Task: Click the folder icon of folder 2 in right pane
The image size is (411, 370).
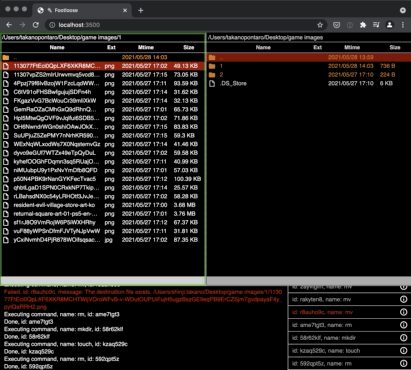Action: (x=212, y=75)
